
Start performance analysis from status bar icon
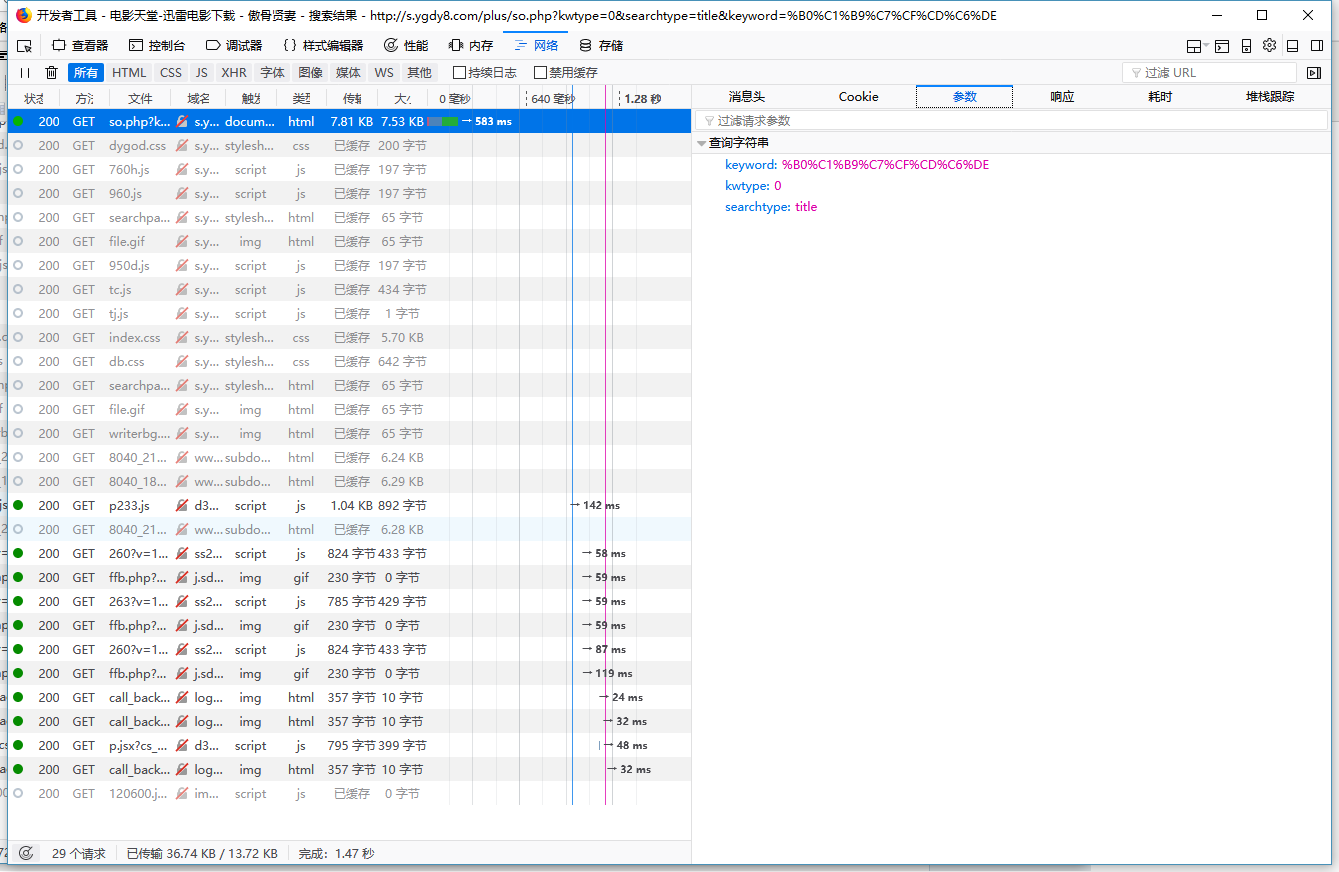(x=26, y=854)
